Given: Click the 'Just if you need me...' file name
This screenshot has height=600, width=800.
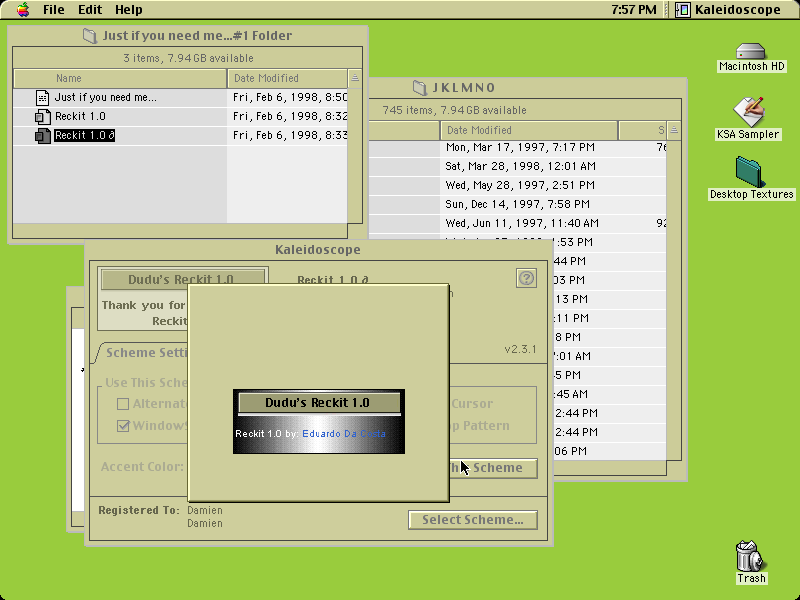Looking at the screenshot, I should [x=106, y=97].
